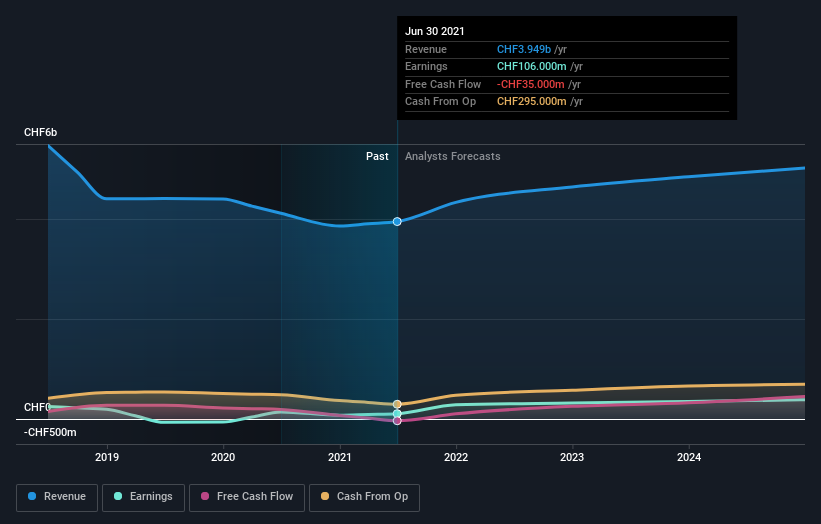Select the 2022 x-axis label
The image size is (821, 524).
456,457
